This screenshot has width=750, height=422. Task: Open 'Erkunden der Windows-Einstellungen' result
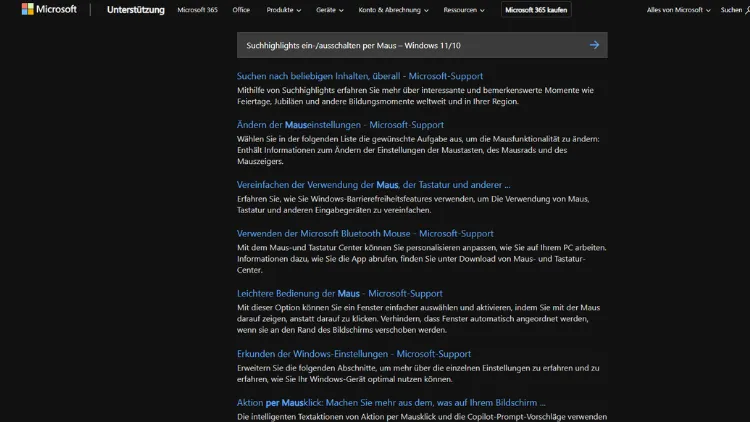pos(354,354)
